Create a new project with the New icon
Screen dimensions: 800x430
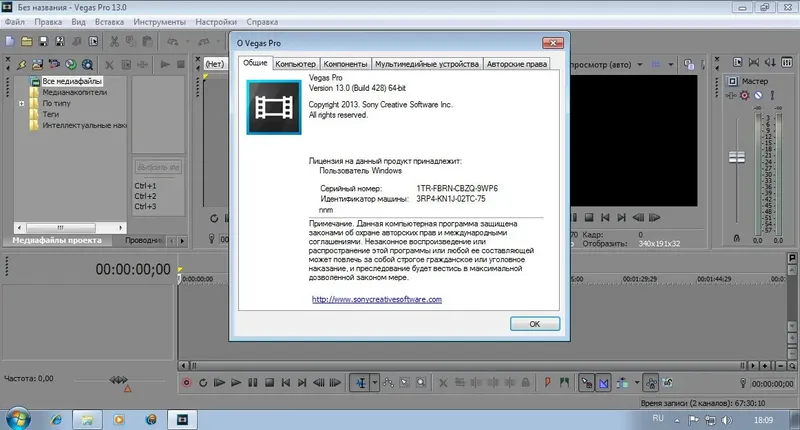pos(10,41)
